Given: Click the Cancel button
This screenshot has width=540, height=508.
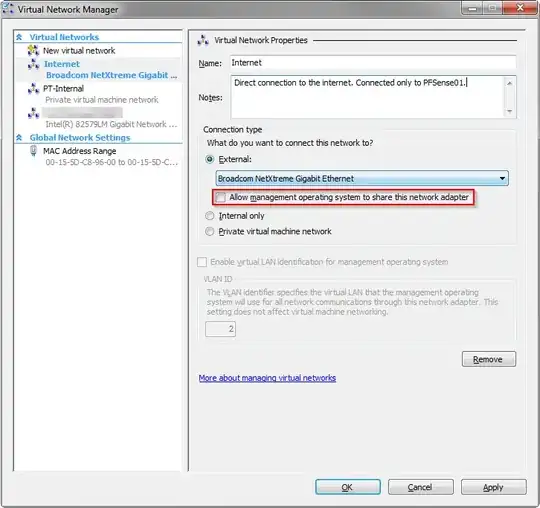Looking at the screenshot, I should pyautogui.click(x=420, y=487).
